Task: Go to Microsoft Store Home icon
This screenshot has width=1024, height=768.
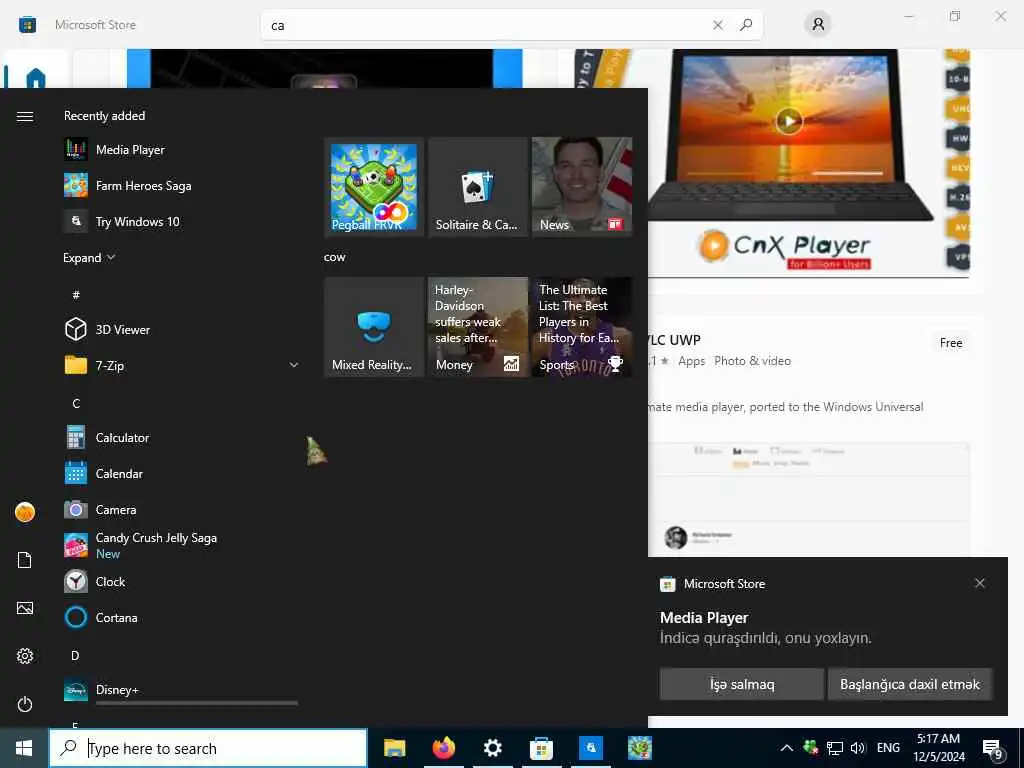Action: 36,78
